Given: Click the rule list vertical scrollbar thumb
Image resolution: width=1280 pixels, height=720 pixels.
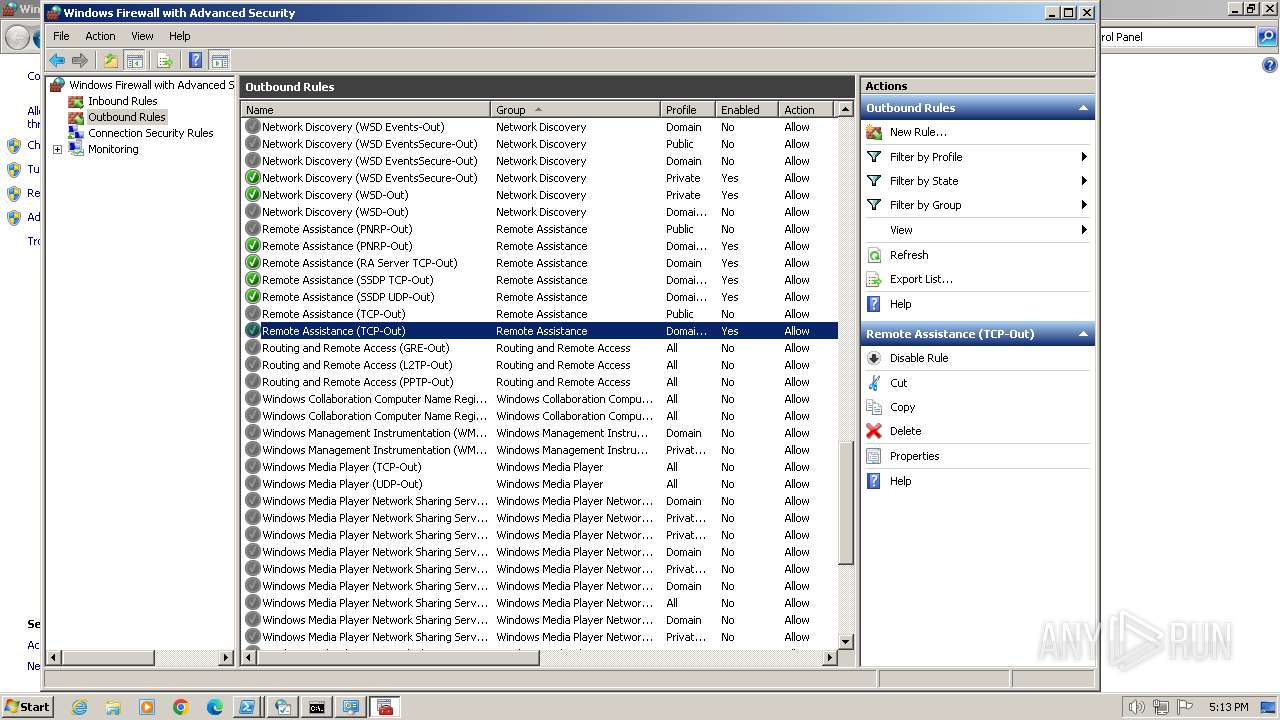Looking at the screenshot, I should (x=846, y=501).
